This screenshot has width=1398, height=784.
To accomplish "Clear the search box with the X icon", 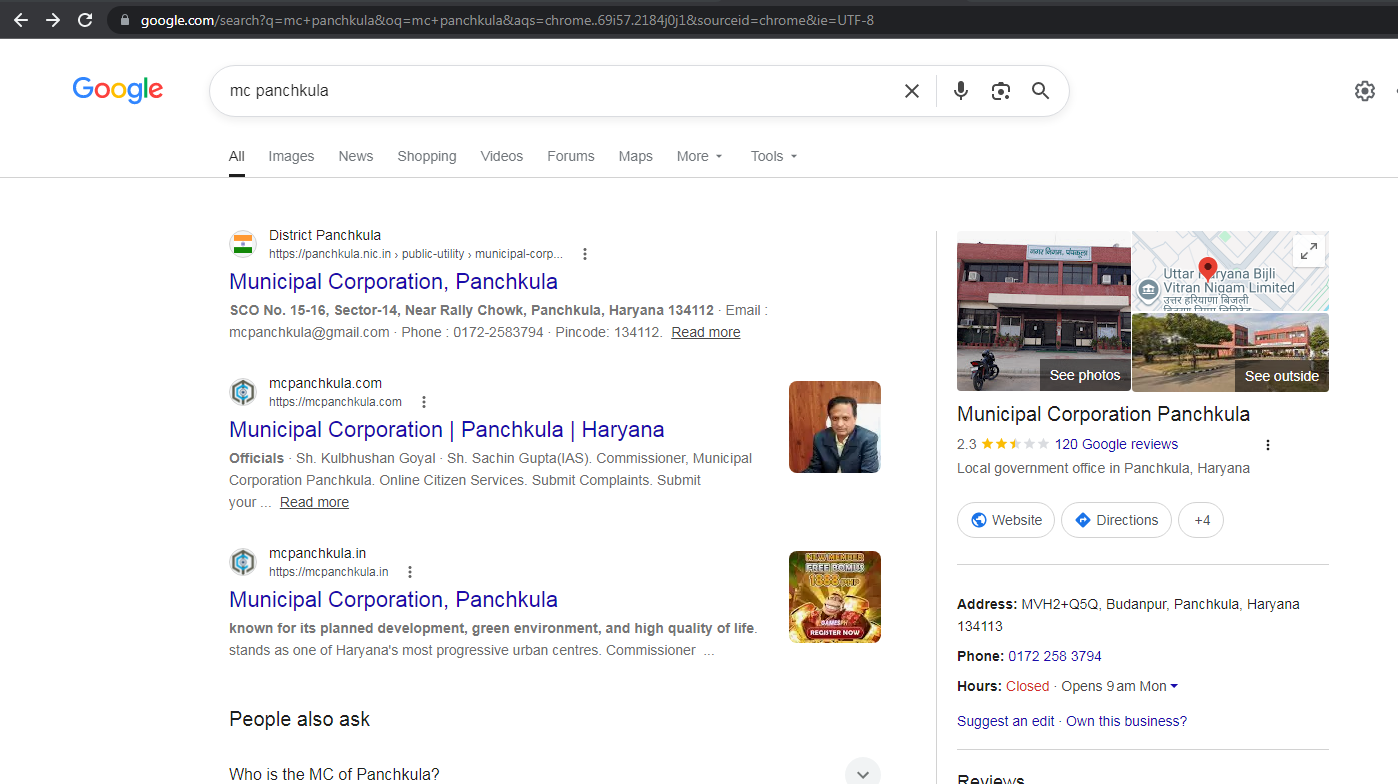I will point(912,91).
